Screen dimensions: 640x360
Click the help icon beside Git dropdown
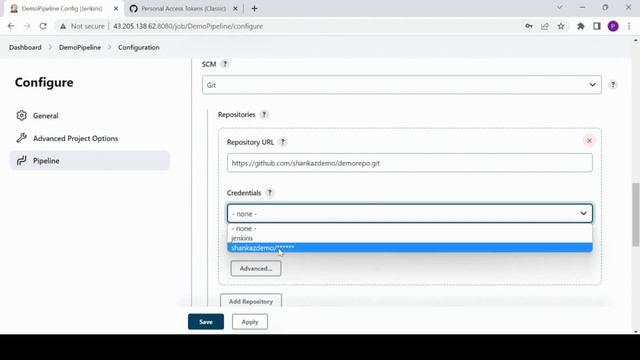[x=613, y=84]
